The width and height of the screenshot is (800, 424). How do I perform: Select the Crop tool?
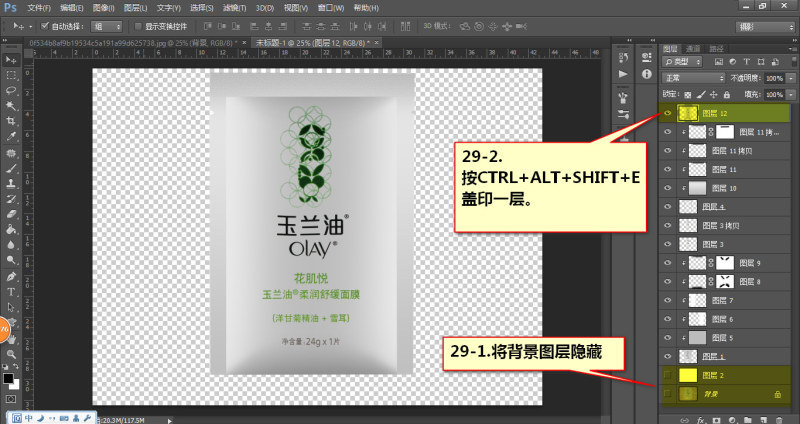click(11, 121)
